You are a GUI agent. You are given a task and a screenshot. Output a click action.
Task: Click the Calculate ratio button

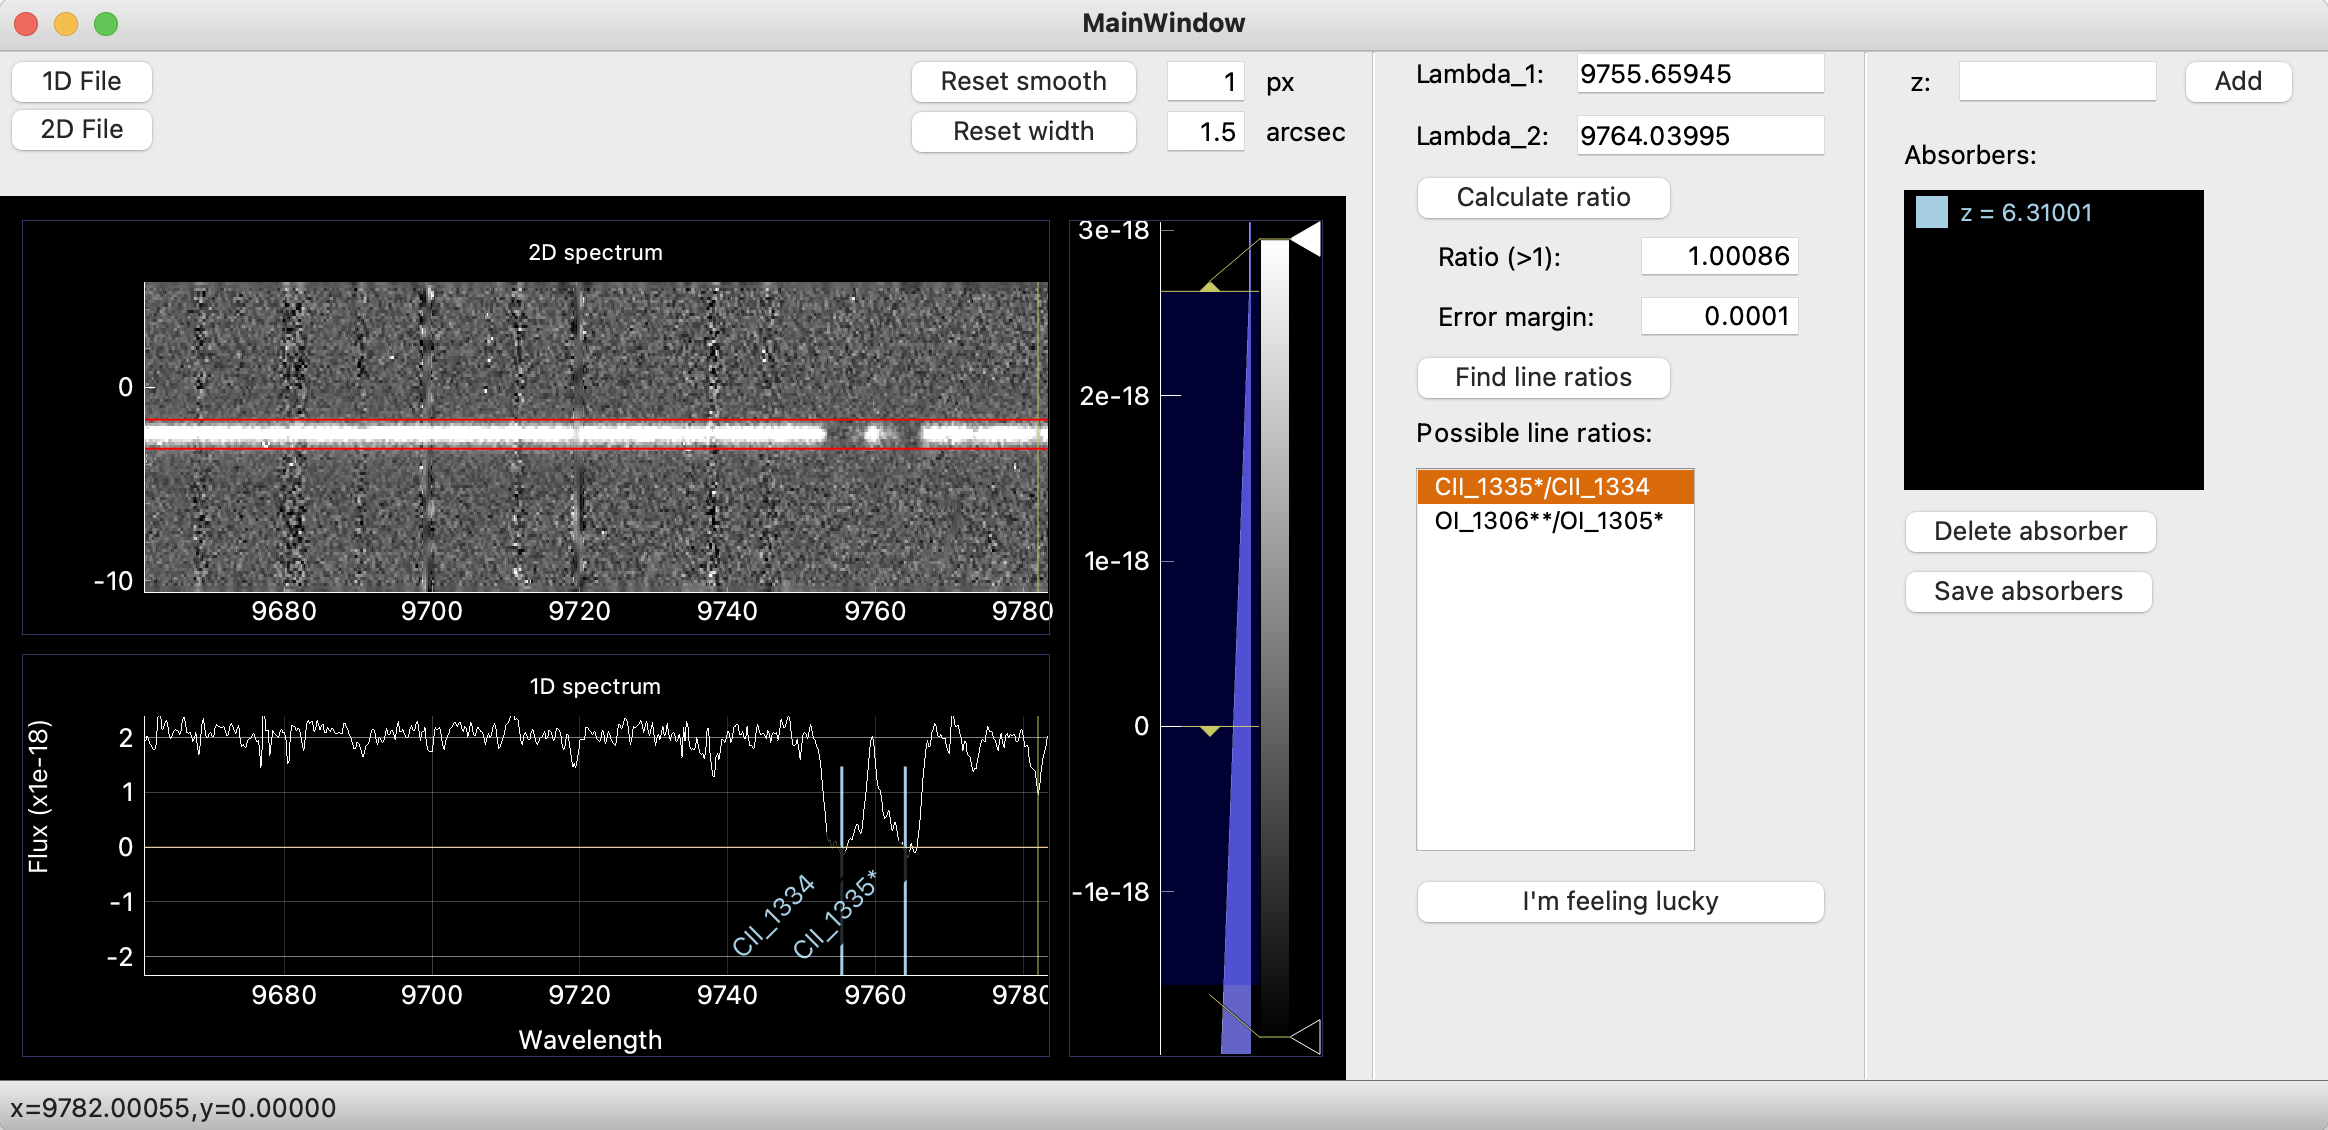click(x=1543, y=197)
